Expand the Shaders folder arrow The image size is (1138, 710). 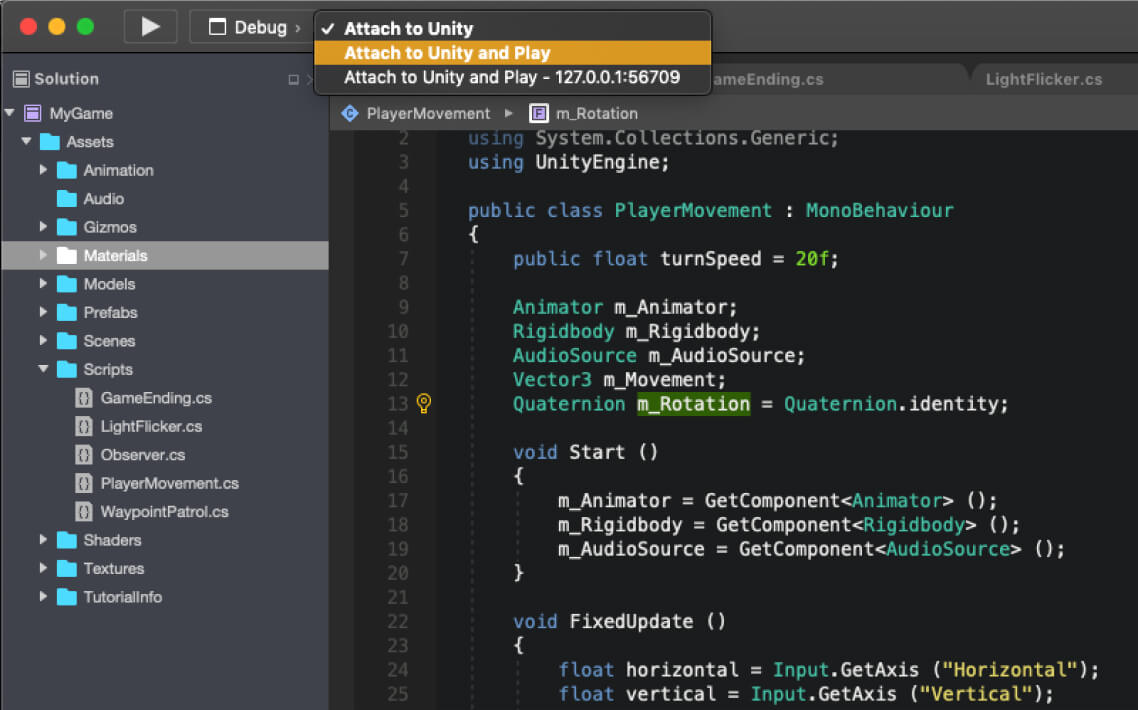click(x=43, y=540)
